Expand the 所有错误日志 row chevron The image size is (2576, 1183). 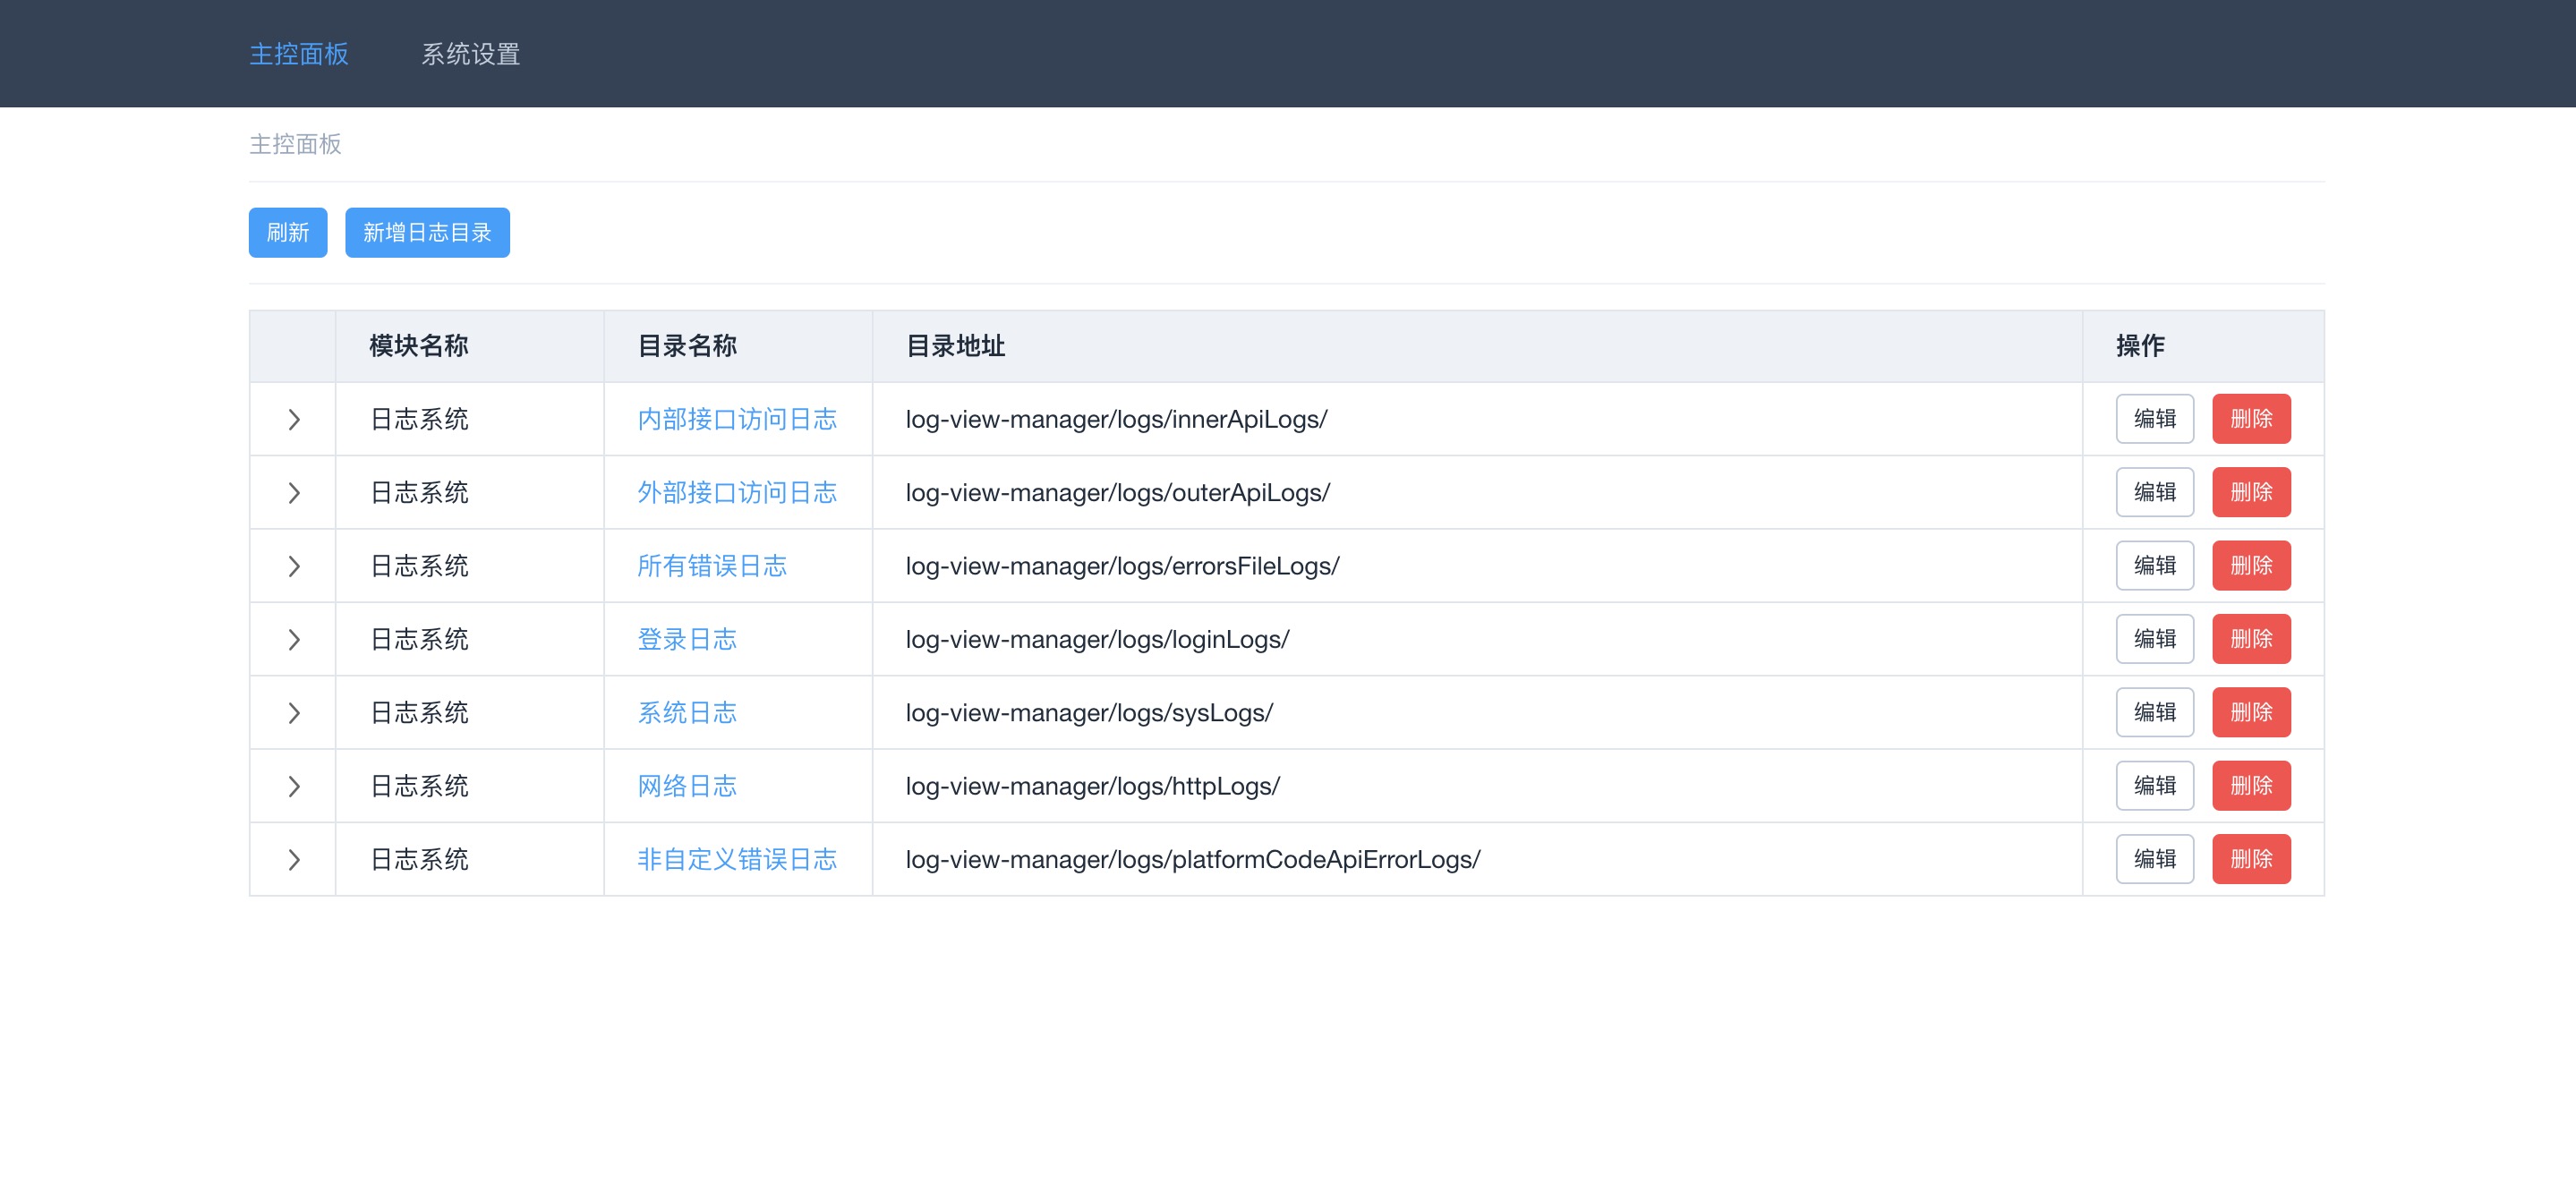(294, 566)
